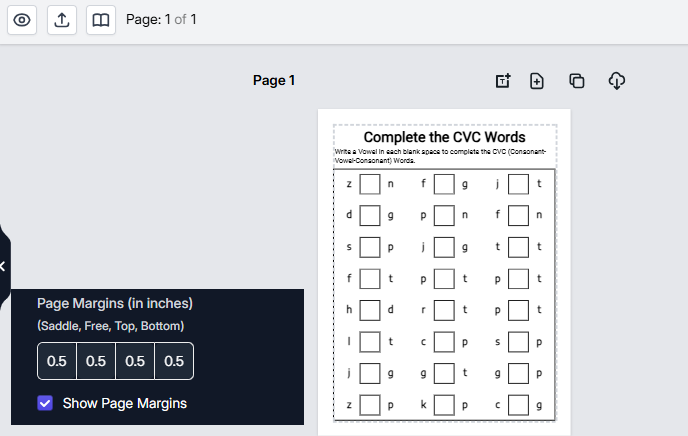Select the 'Complete the CVC Words' title
The width and height of the screenshot is (688, 436).
click(444, 137)
